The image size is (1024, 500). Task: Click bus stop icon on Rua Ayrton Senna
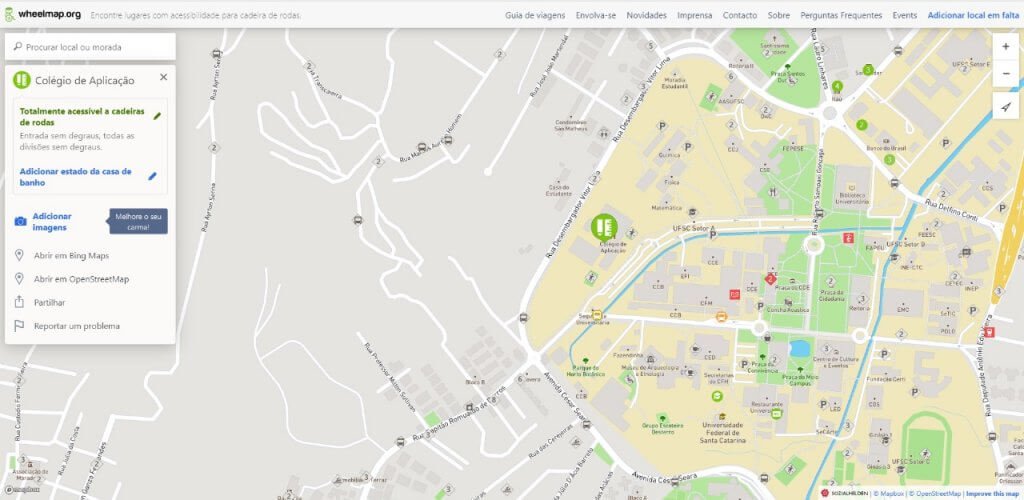tap(217, 54)
